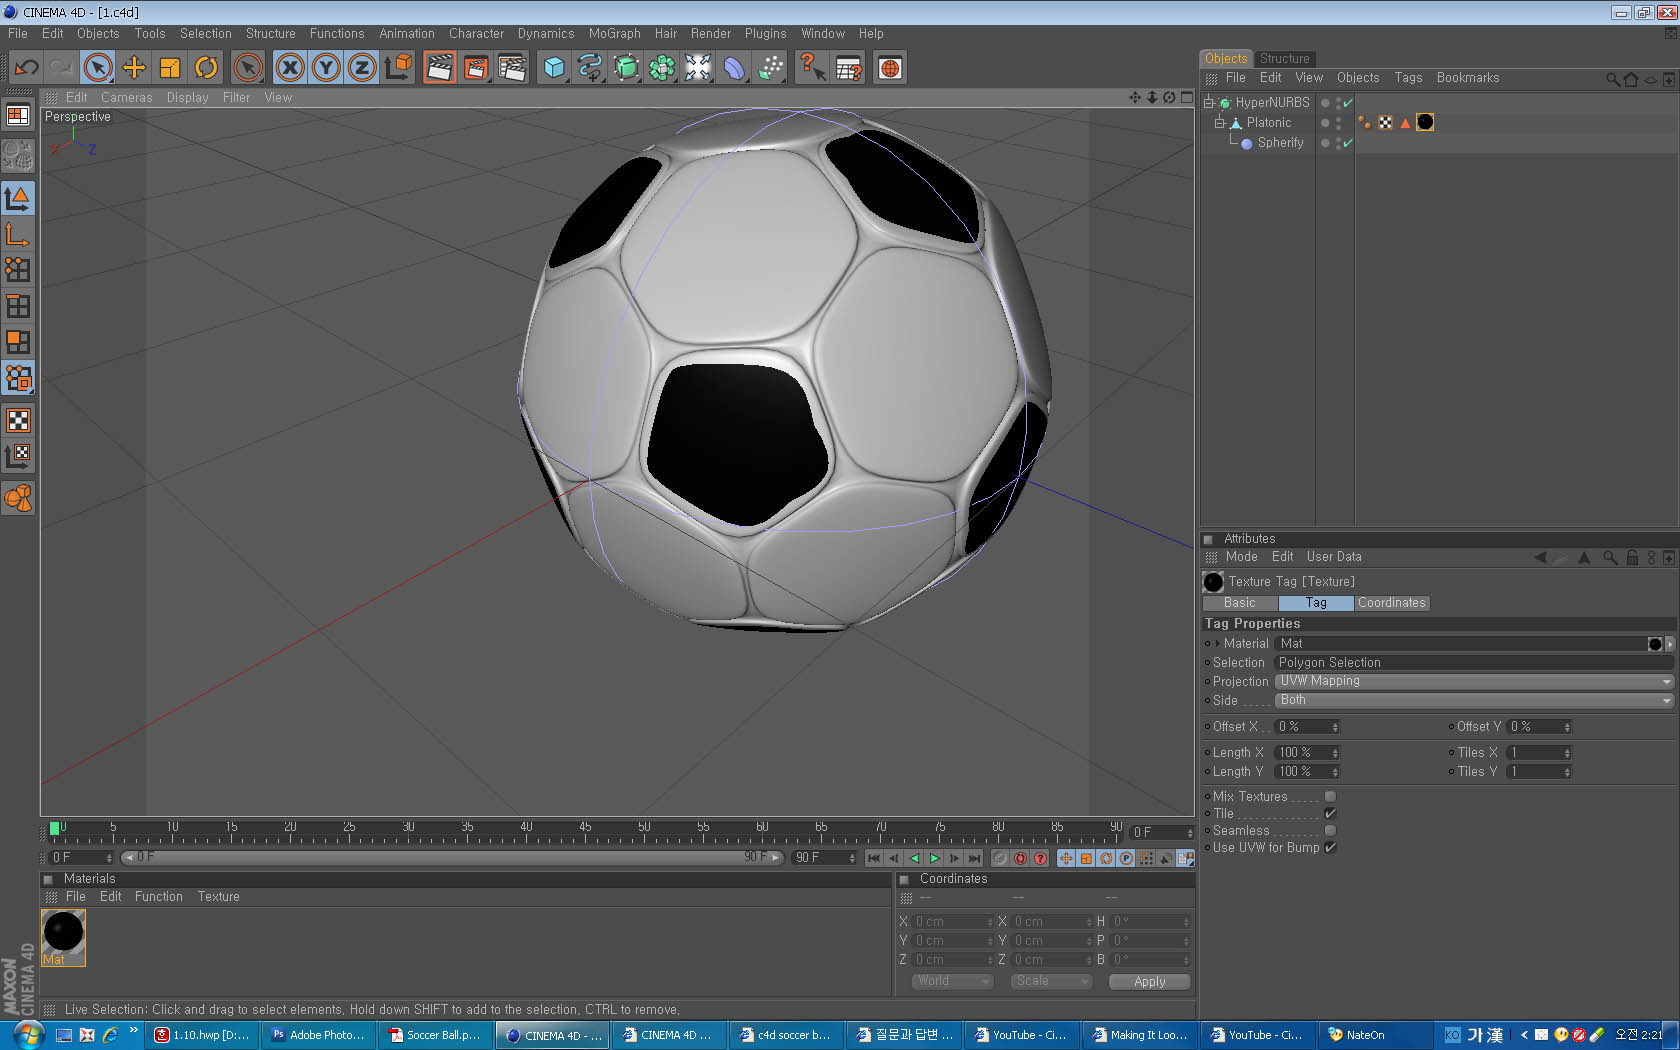1680x1050 pixels.
Task: Click the Record keyframe red button
Action: click(x=1020, y=858)
